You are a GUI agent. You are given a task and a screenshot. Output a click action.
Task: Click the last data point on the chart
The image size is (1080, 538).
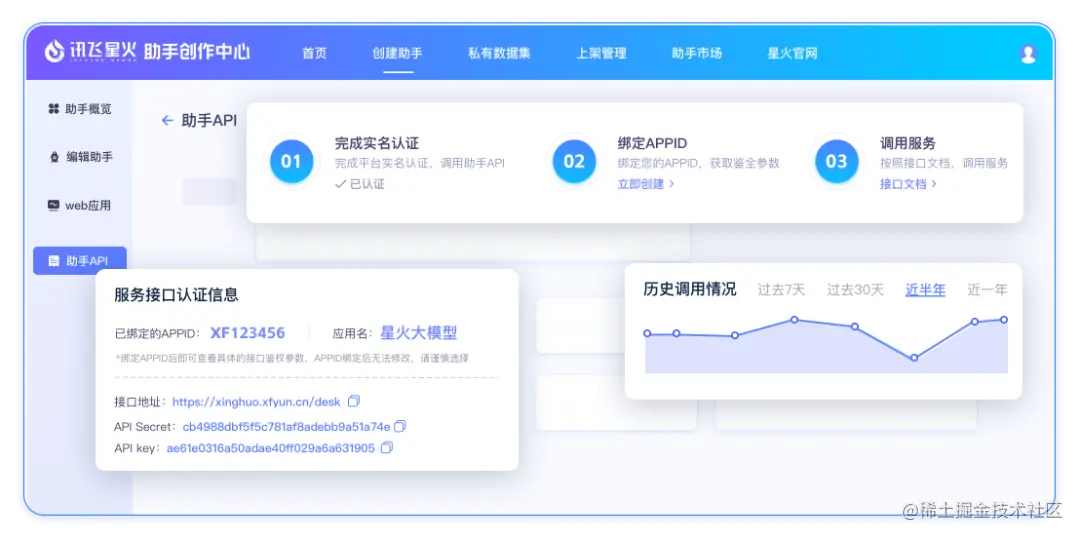[1004, 320]
